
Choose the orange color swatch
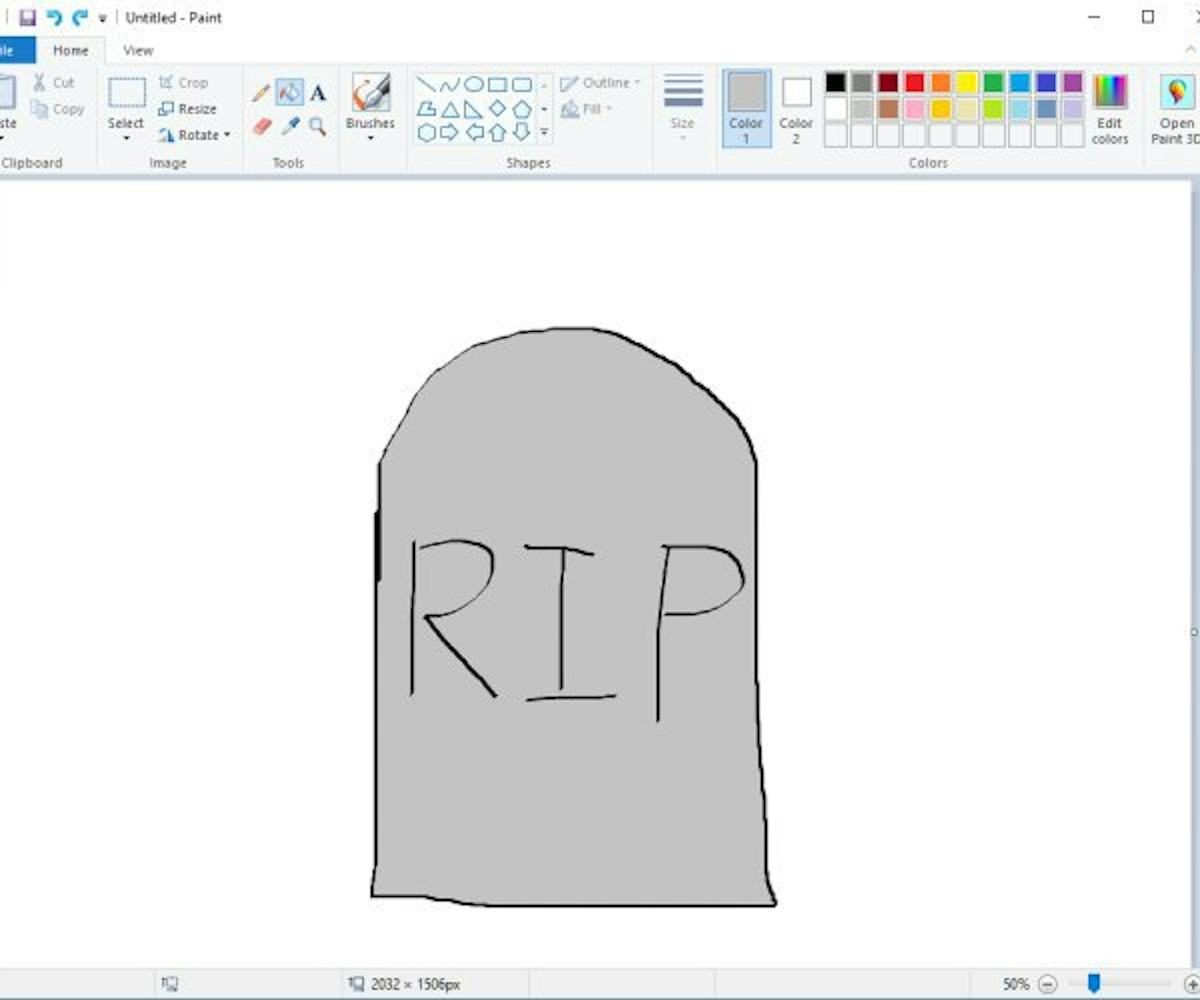pyautogui.click(x=941, y=82)
